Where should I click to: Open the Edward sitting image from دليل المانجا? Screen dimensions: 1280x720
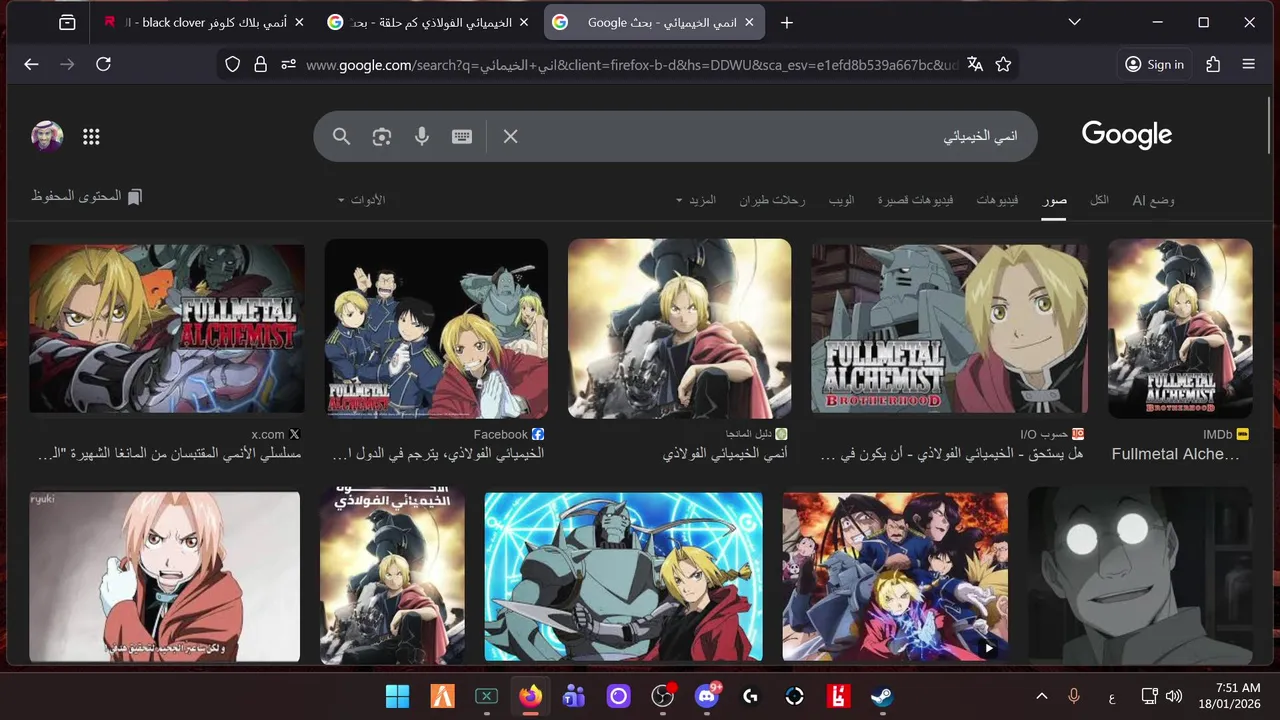click(x=679, y=328)
